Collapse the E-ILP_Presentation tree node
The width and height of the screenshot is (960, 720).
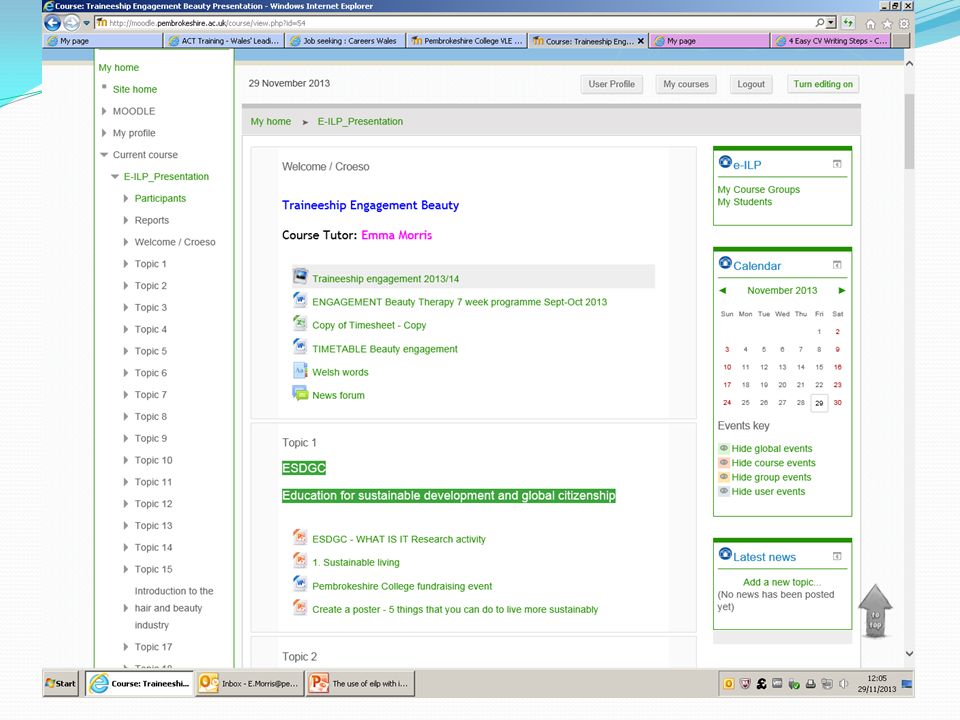[115, 176]
